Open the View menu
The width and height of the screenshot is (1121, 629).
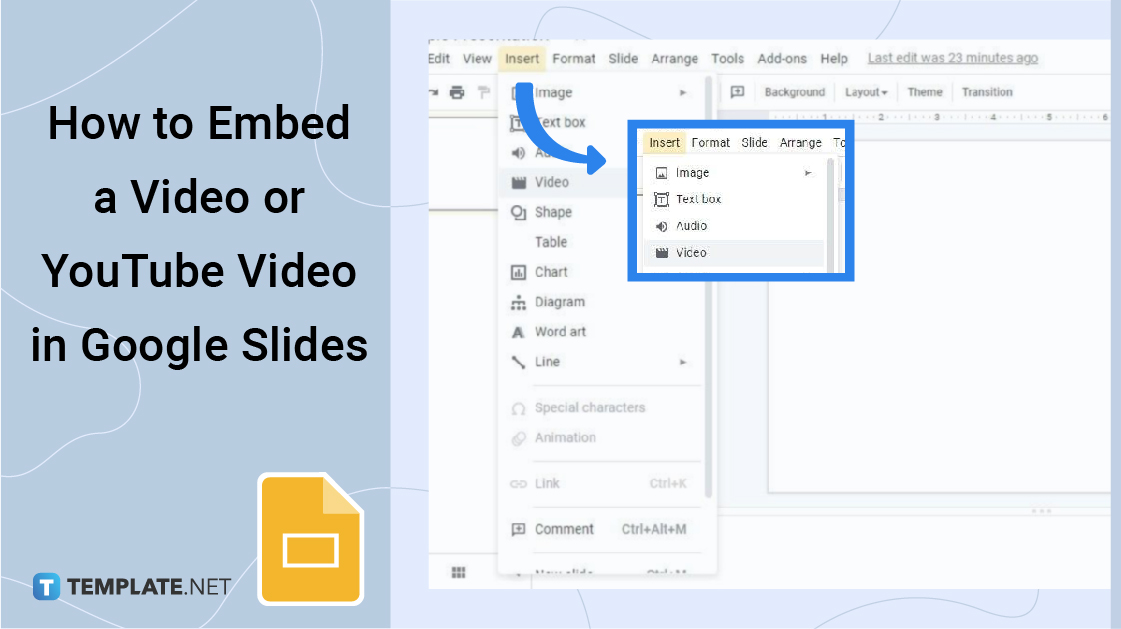pyautogui.click(x=477, y=59)
